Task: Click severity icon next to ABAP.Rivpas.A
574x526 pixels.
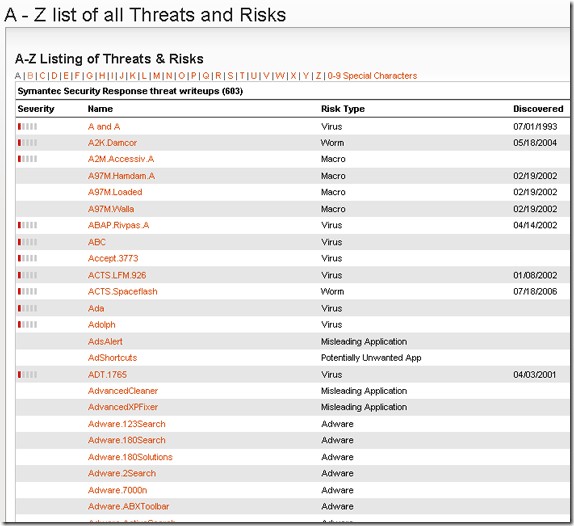Action: coord(27,225)
